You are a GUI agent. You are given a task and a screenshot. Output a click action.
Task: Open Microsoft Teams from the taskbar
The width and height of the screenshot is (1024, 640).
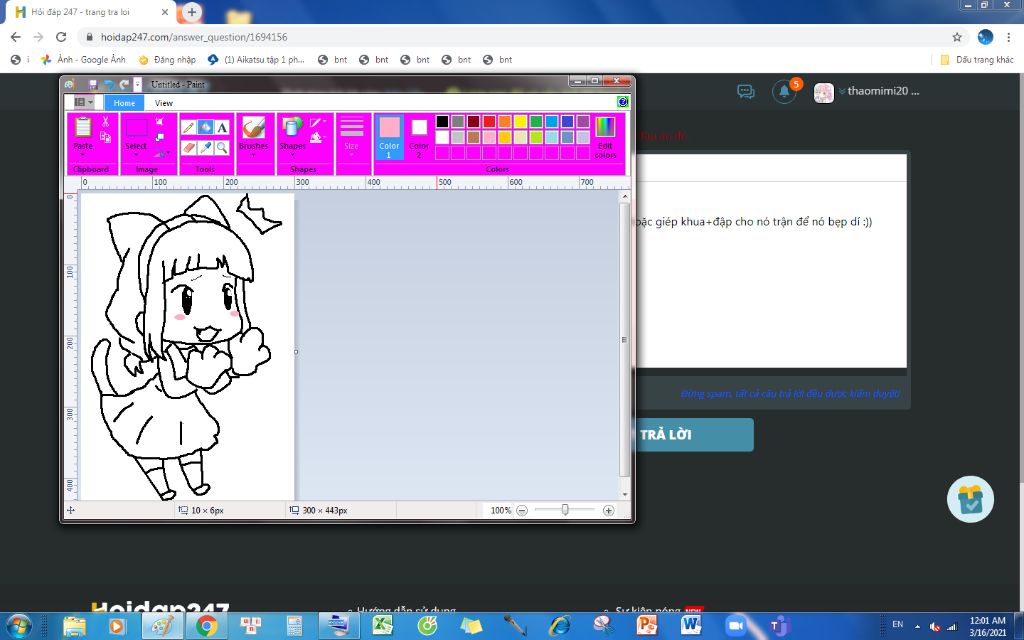click(778, 626)
